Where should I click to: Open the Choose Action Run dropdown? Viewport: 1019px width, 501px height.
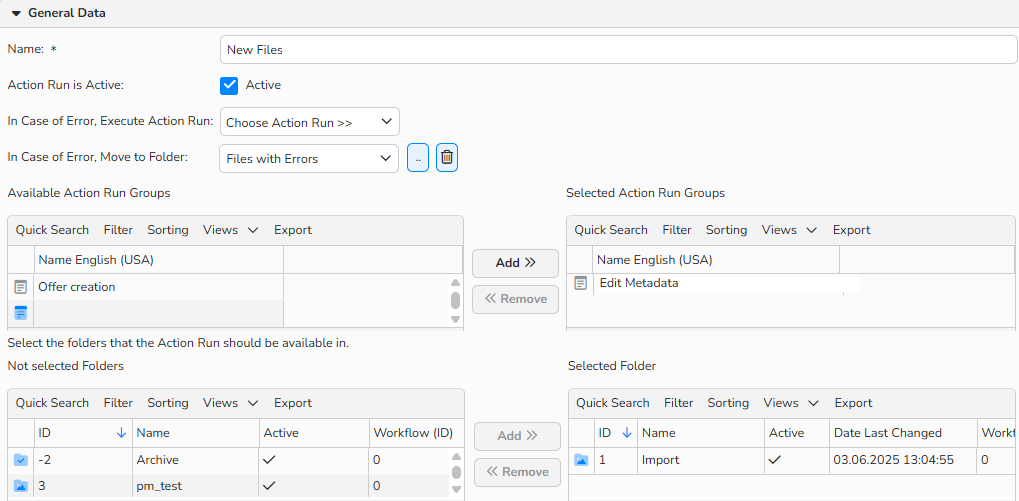[x=309, y=122]
